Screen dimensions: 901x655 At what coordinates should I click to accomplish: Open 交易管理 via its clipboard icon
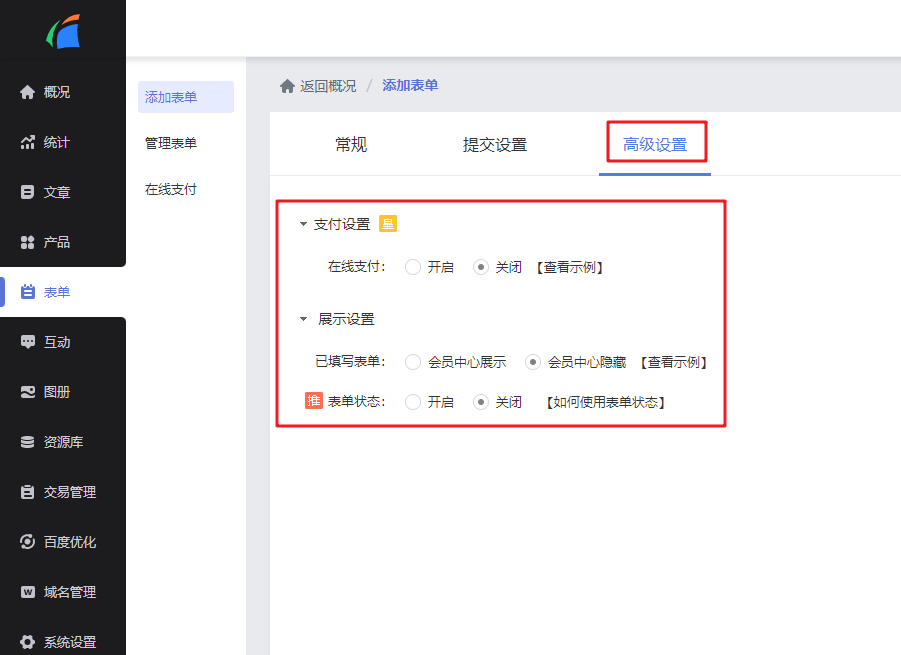click(28, 492)
